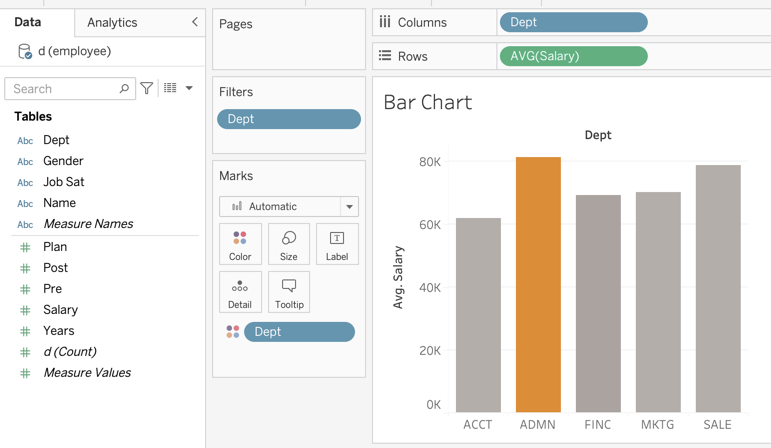Click the filter icon beside search
This screenshot has height=448, width=771.
(147, 89)
